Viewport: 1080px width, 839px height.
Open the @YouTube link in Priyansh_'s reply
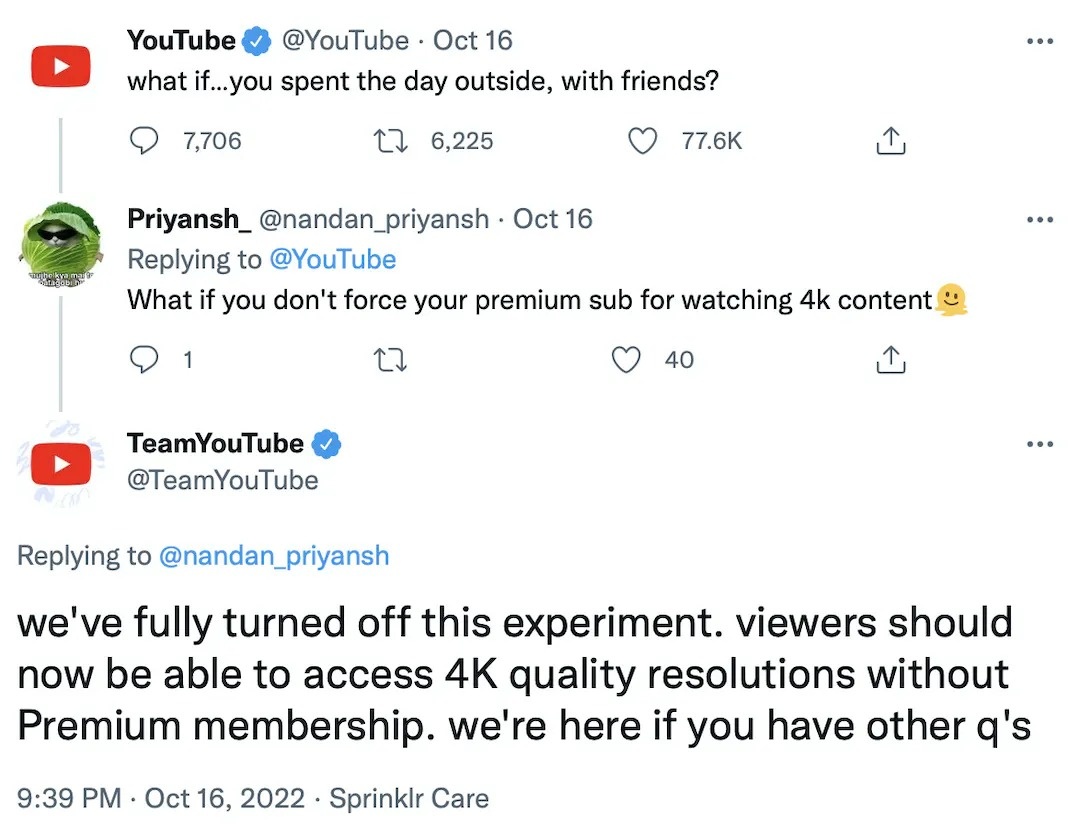click(333, 260)
